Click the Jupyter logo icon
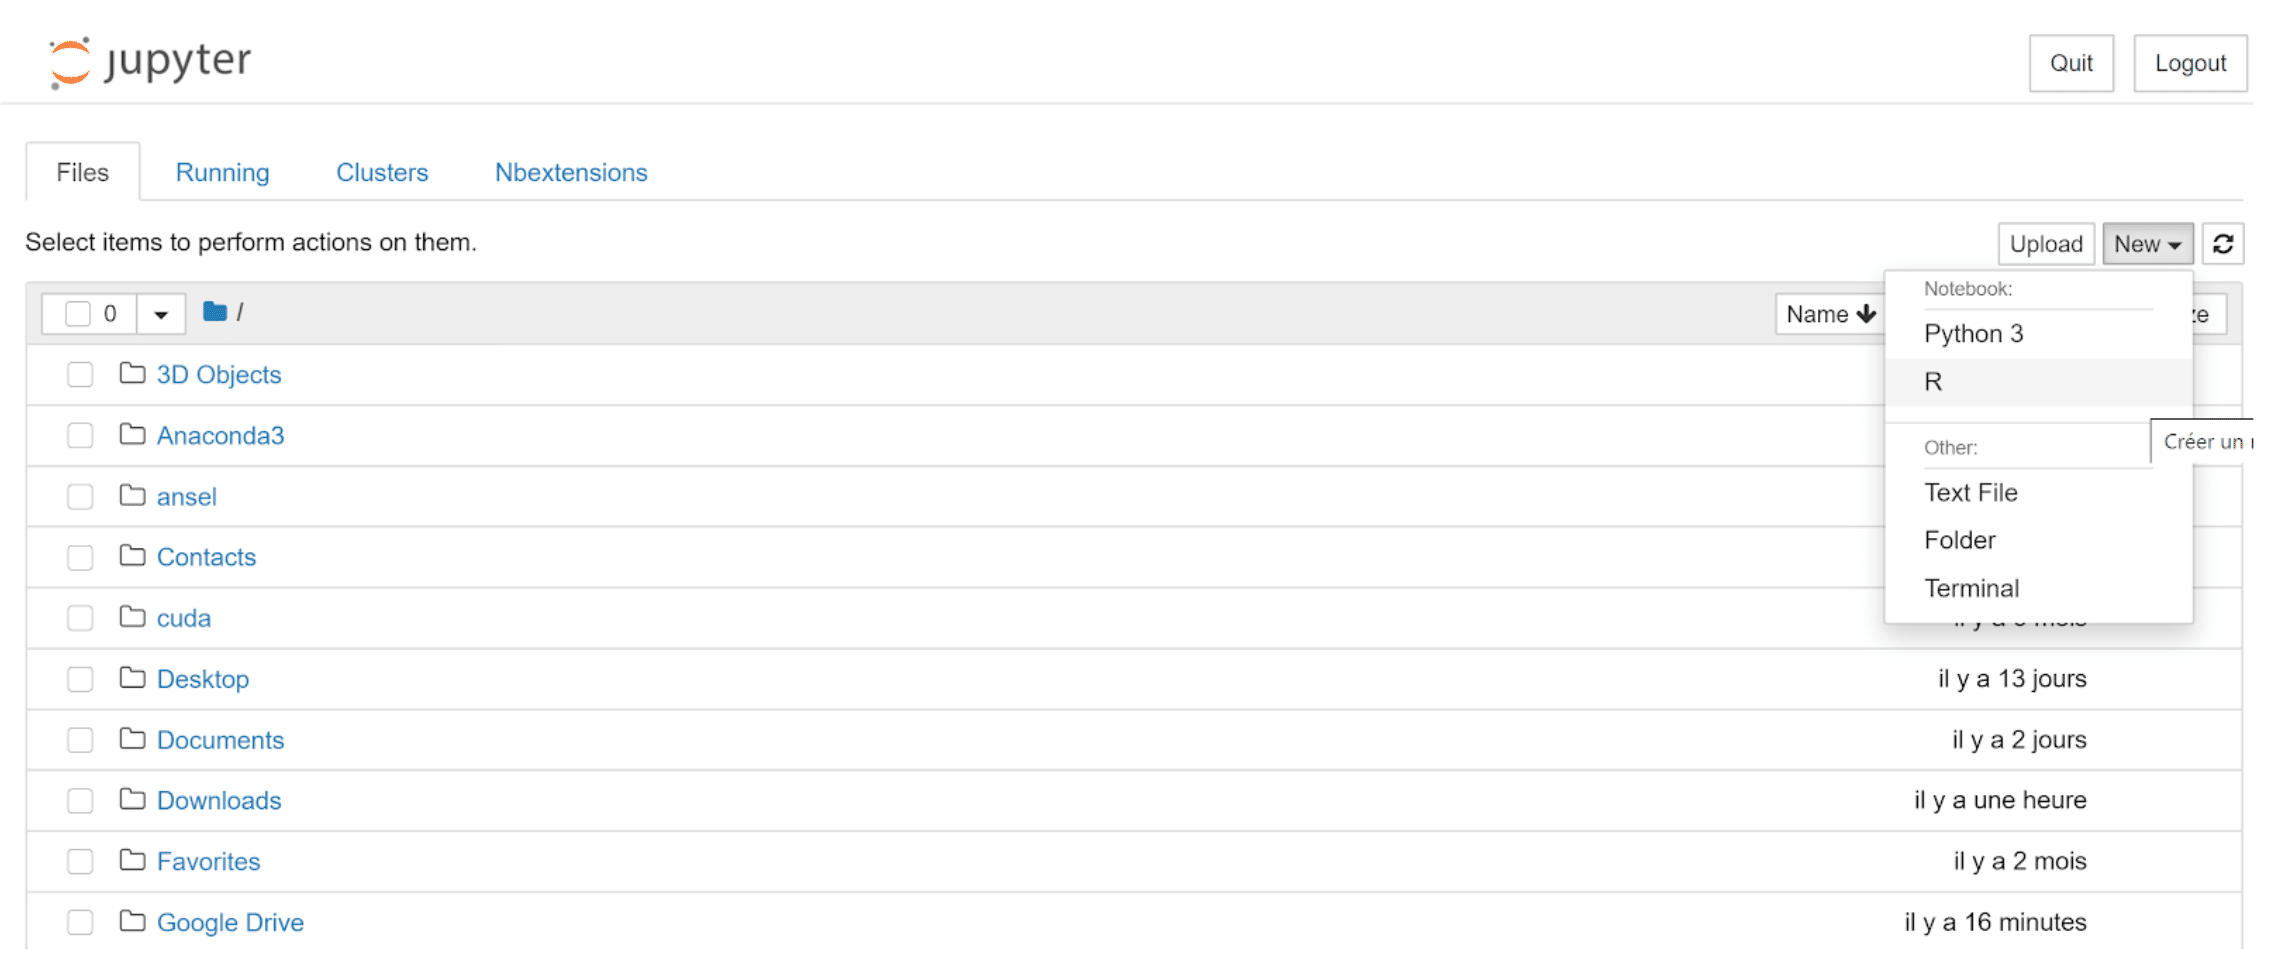 [x=70, y=62]
